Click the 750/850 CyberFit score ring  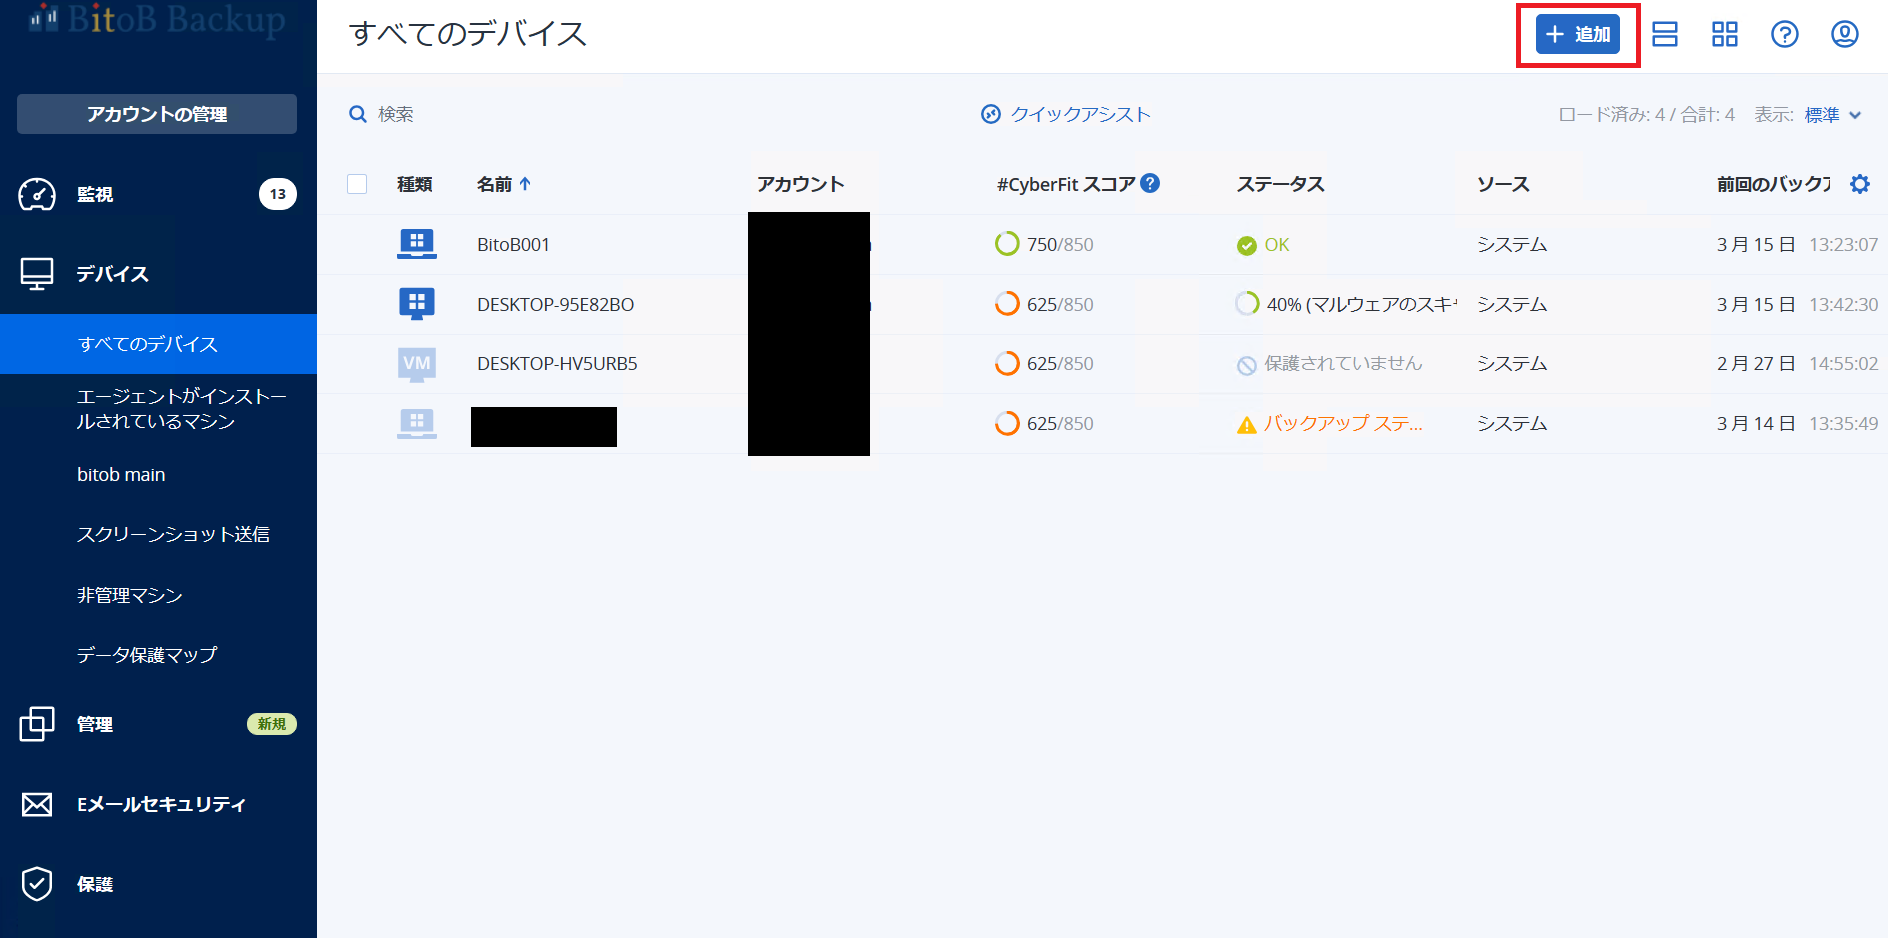click(1007, 244)
